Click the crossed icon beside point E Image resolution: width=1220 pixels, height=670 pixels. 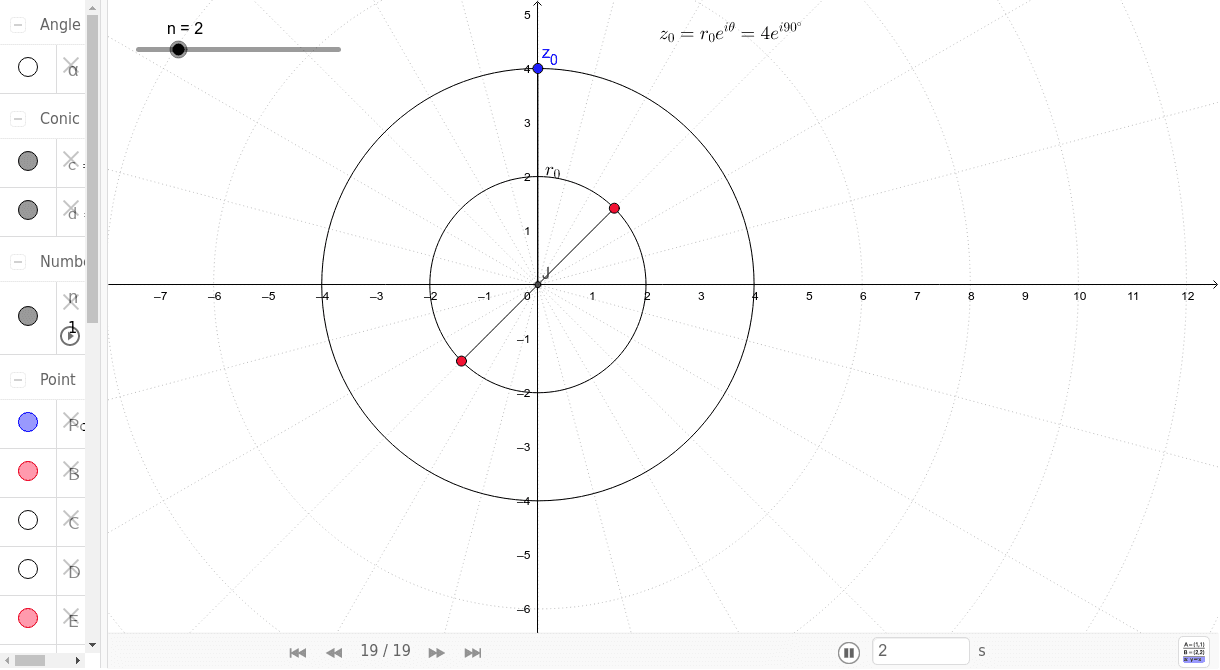tap(71, 617)
